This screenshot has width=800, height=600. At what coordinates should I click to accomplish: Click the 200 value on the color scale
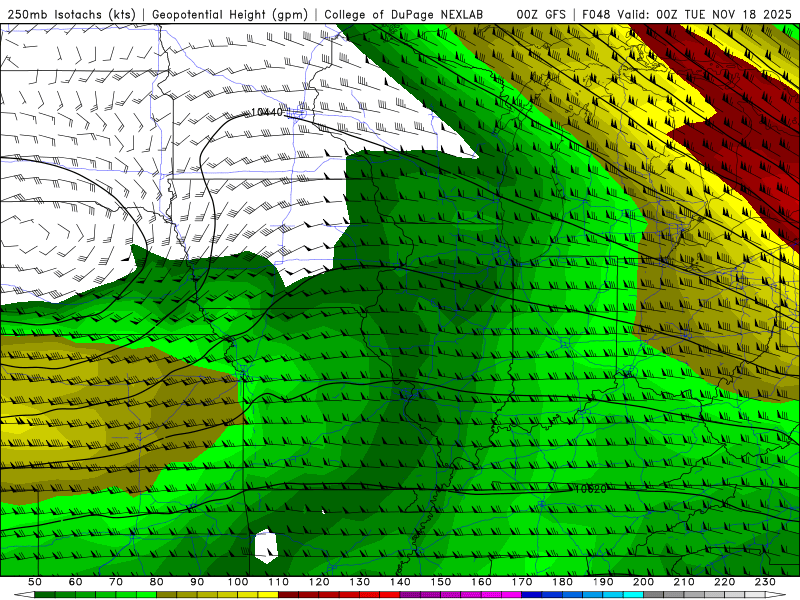pos(643,582)
